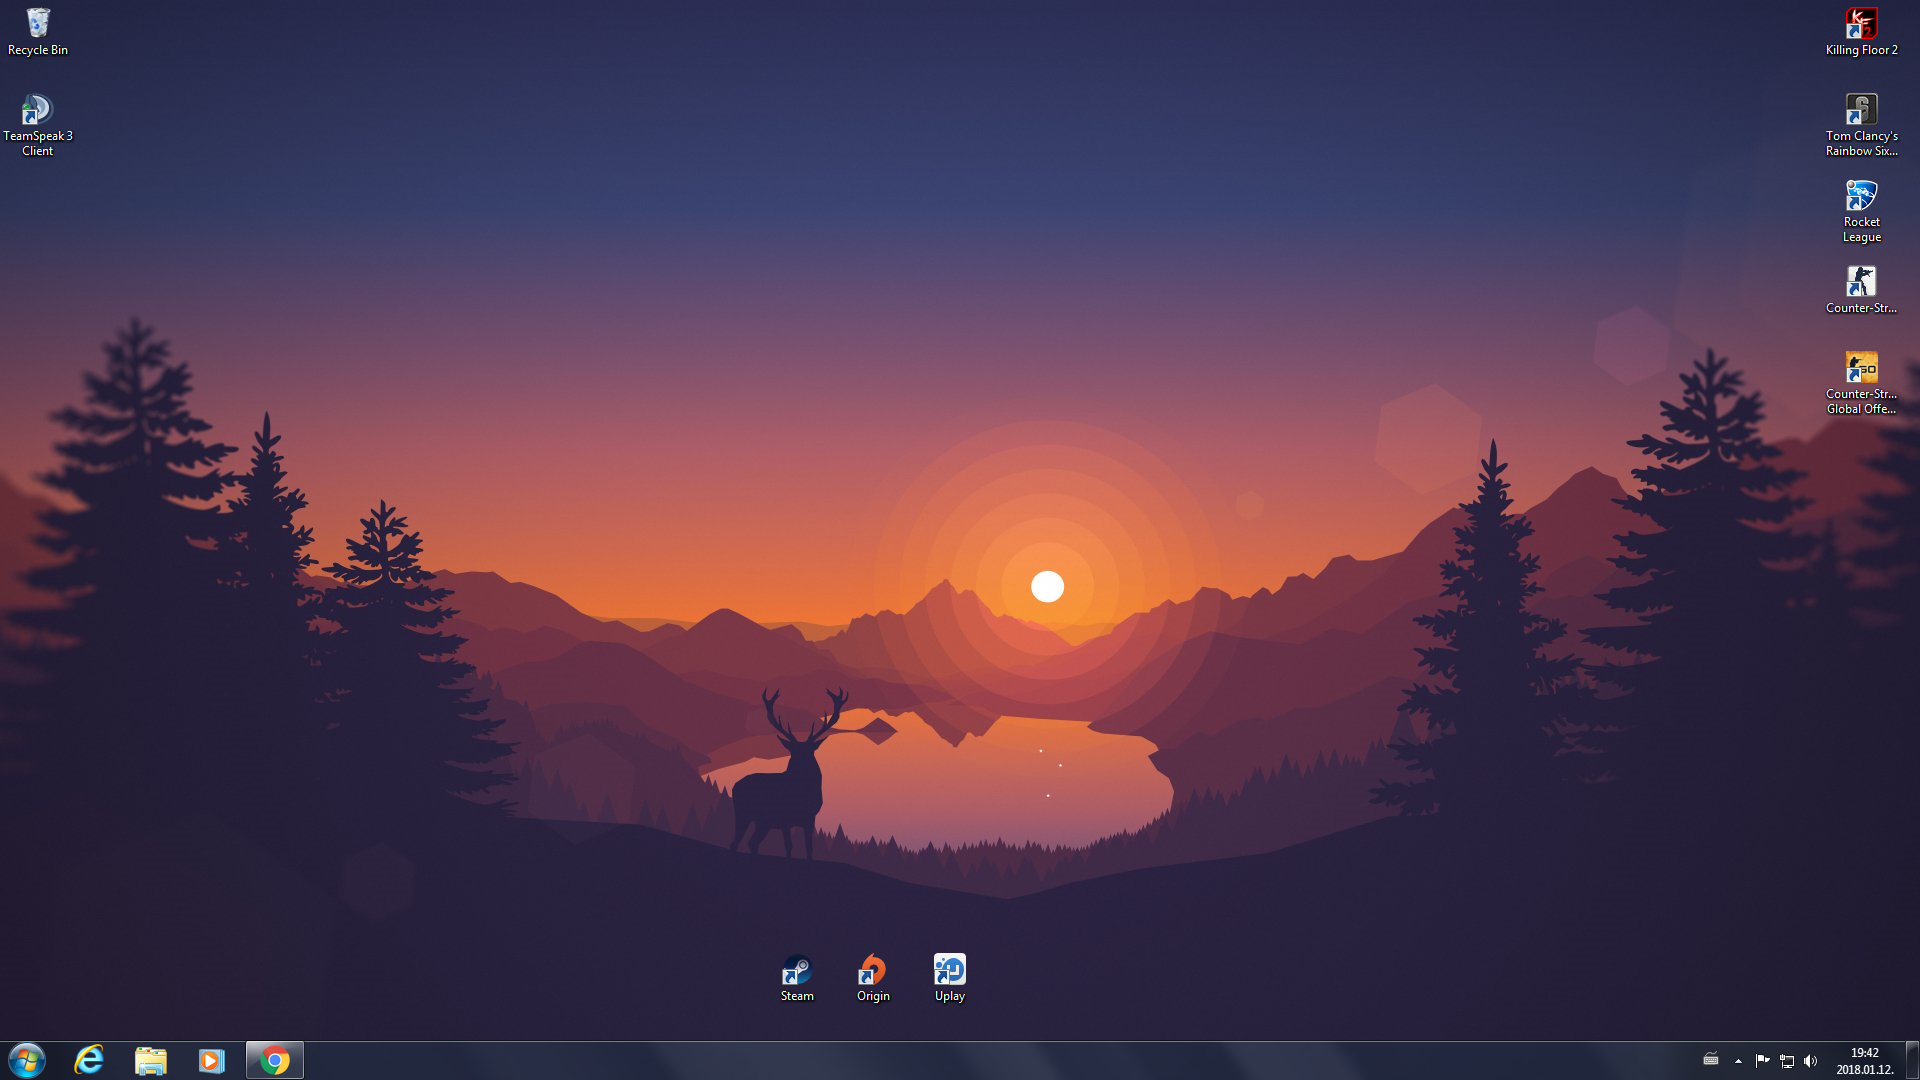Select the Recycle Bin desktop icon
Image resolution: width=1920 pixels, height=1080 pixels.
point(38,32)
